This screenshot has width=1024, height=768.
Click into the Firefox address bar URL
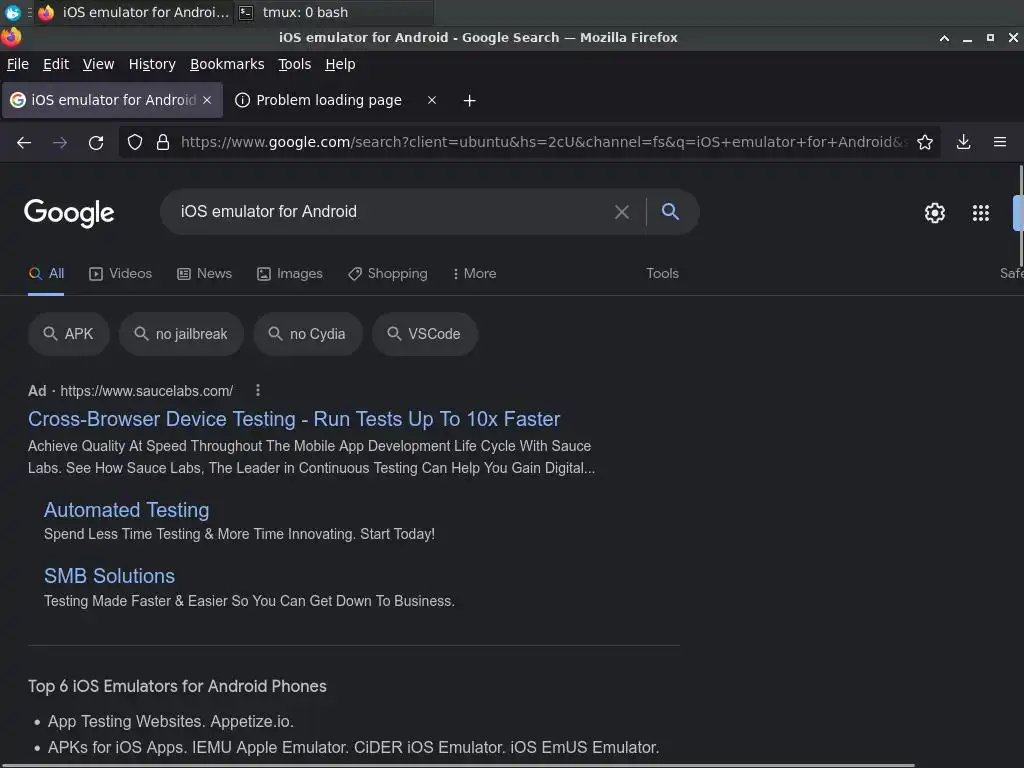[x=543, y=142]
